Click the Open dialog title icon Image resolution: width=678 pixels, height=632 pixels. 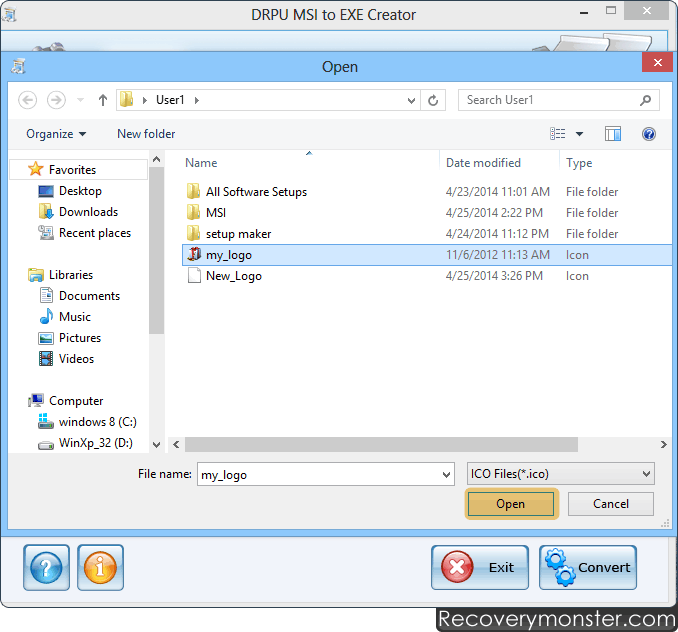18,67
